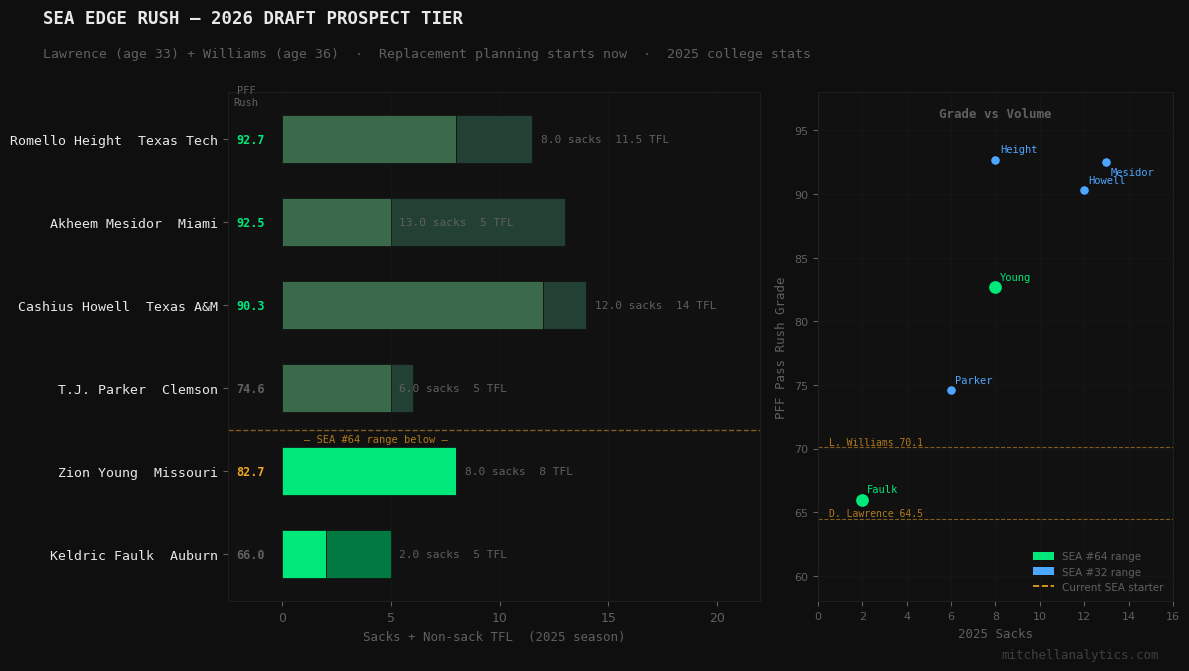Image resolution: width=1189 pixels, height=671 pixels.
Task: Click the D. Lawrence 64.5 reference line label
Action: (x=877, y=513)
